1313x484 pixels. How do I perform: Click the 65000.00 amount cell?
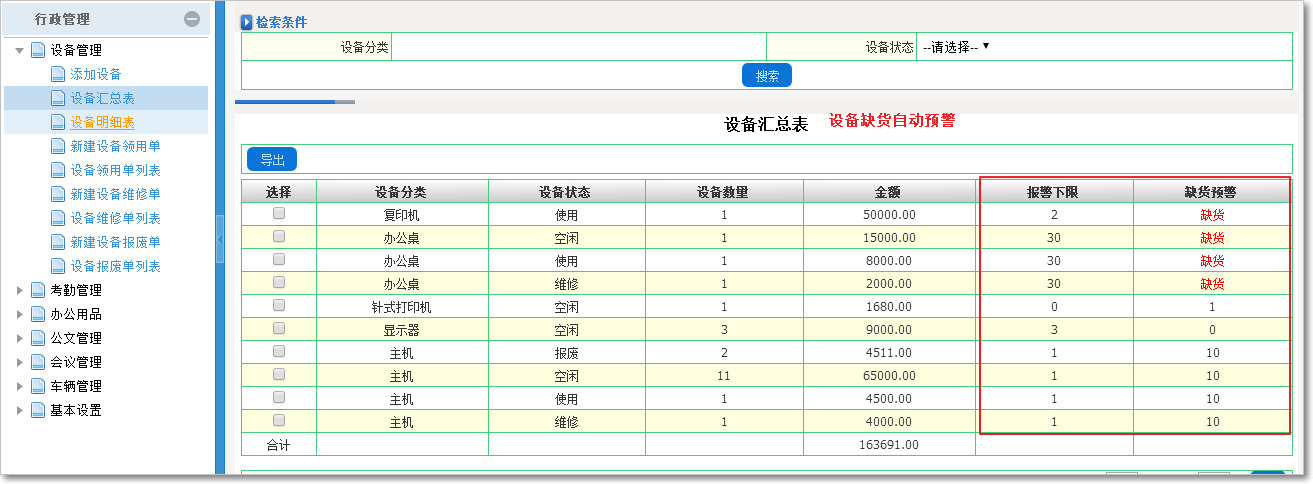click(889, 376)
